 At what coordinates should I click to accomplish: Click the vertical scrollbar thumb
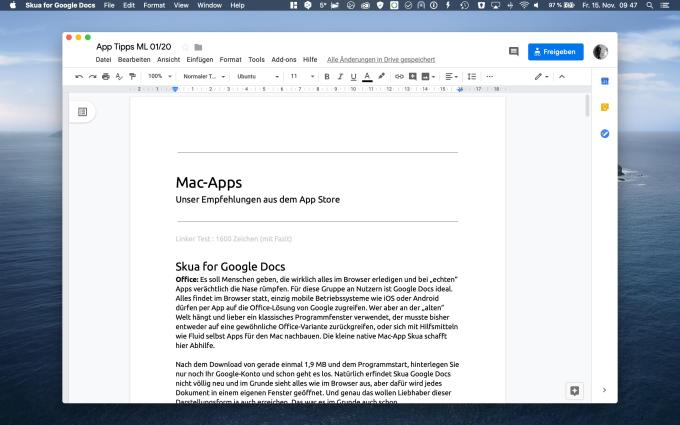click(x=587, y=105)
